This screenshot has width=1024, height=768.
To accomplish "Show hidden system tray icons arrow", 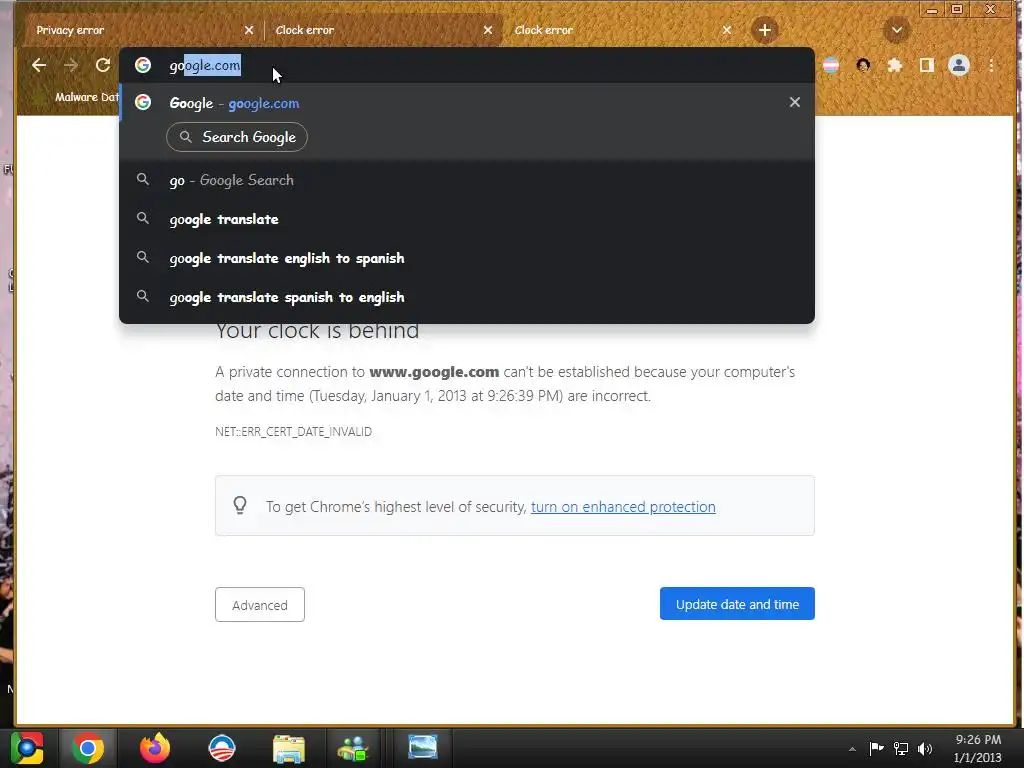I will [x=852, y=749].
